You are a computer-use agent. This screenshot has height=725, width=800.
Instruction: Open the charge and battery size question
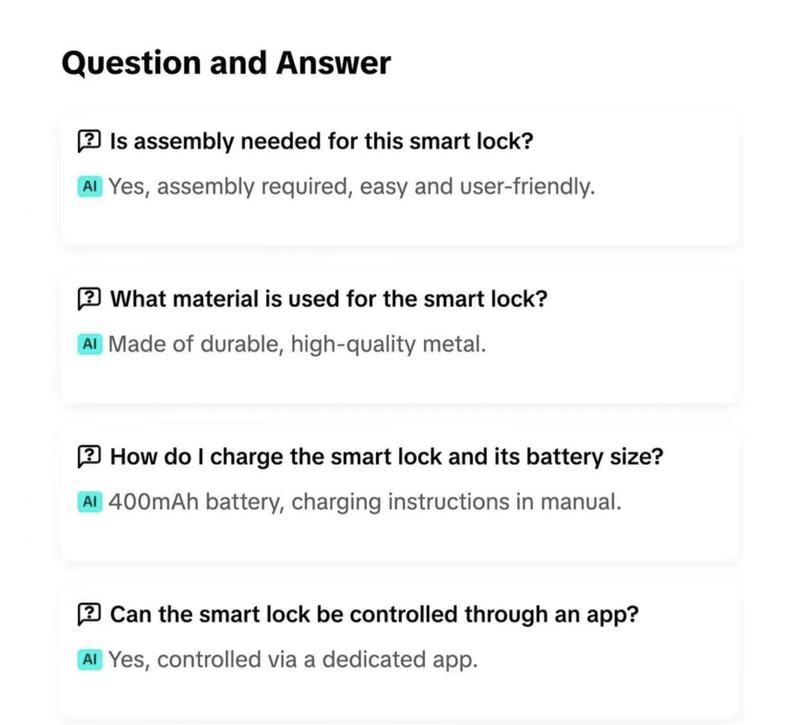tap(386, 457)
